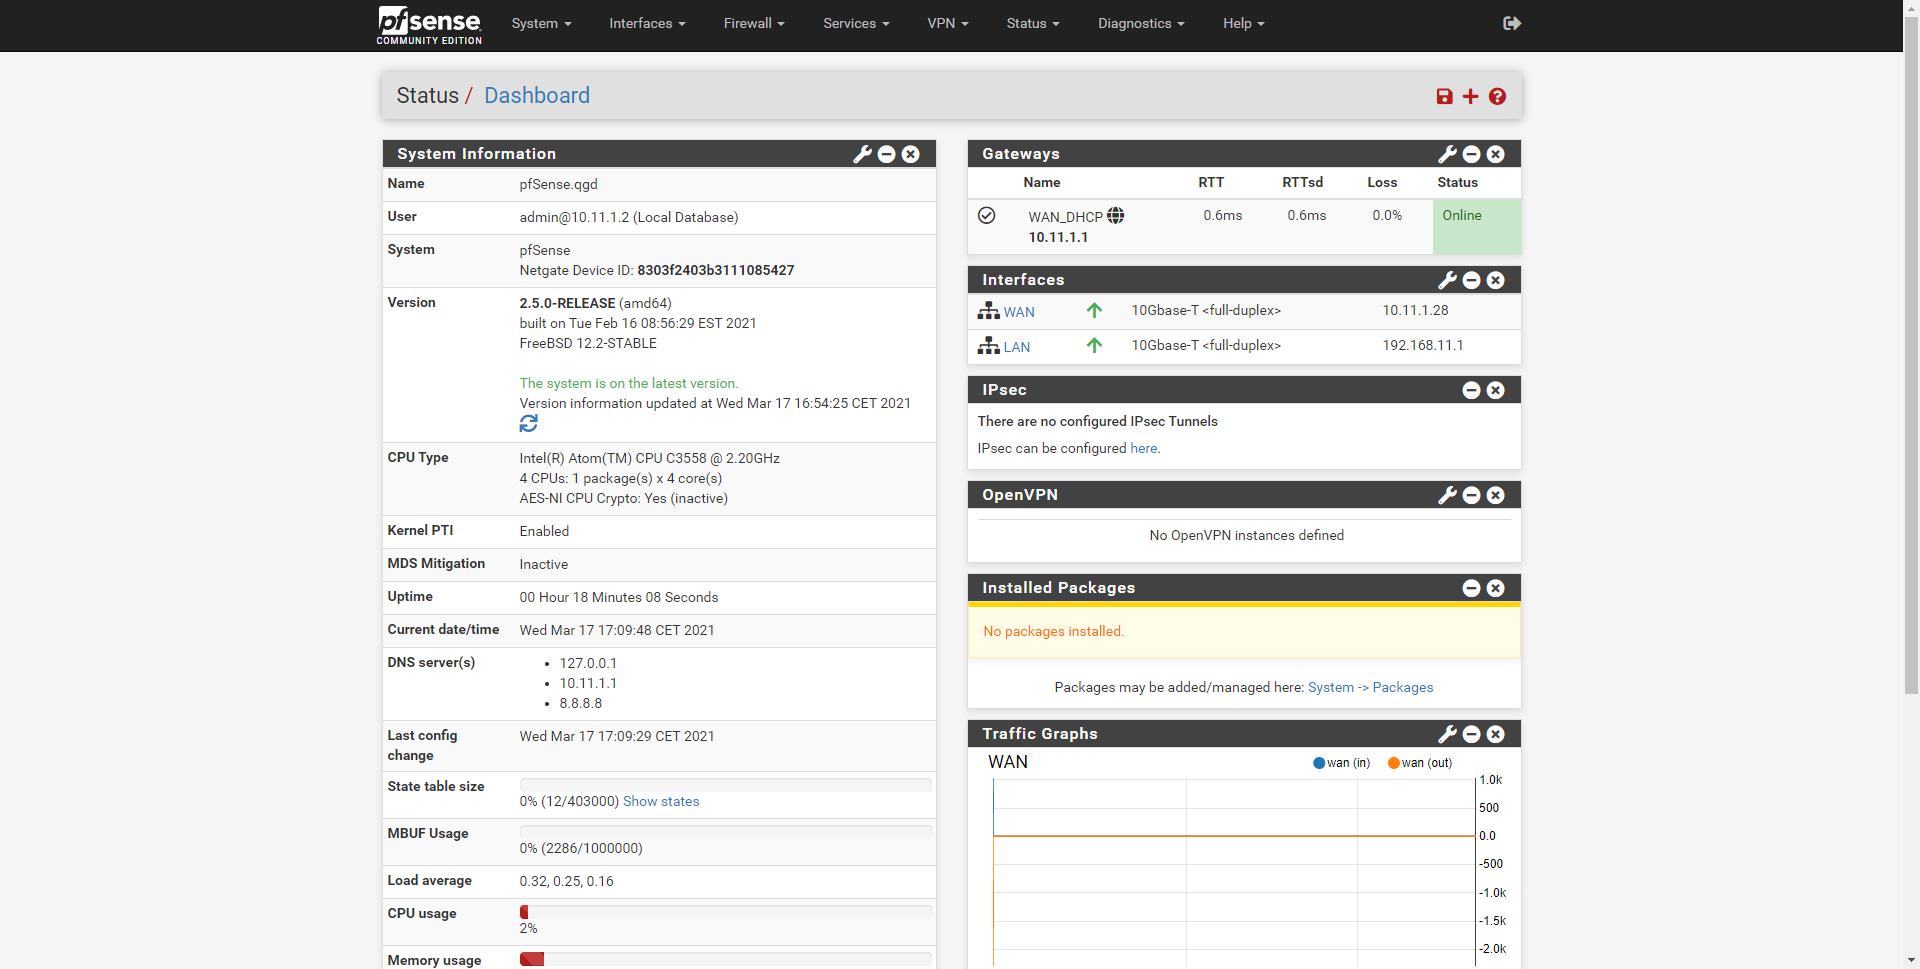Open the WAN interface link

(1019, 312)
